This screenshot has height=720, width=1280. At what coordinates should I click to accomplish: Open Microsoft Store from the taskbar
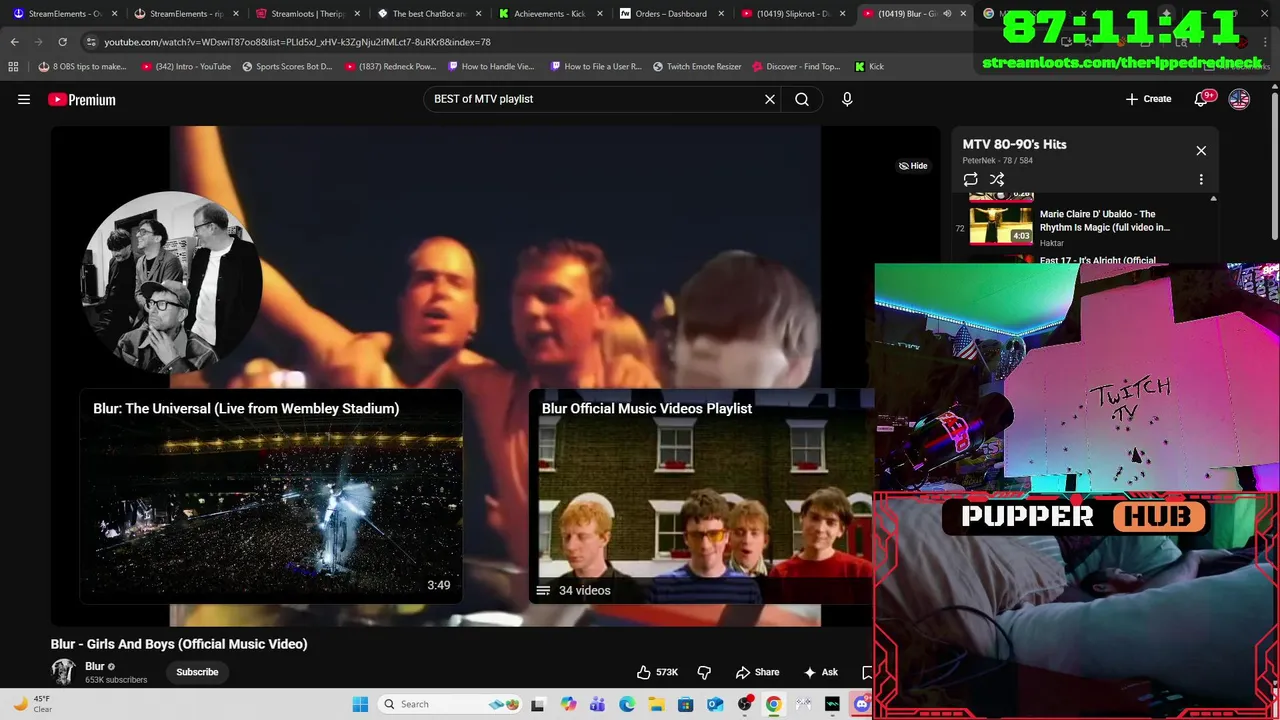click(685, 704)
